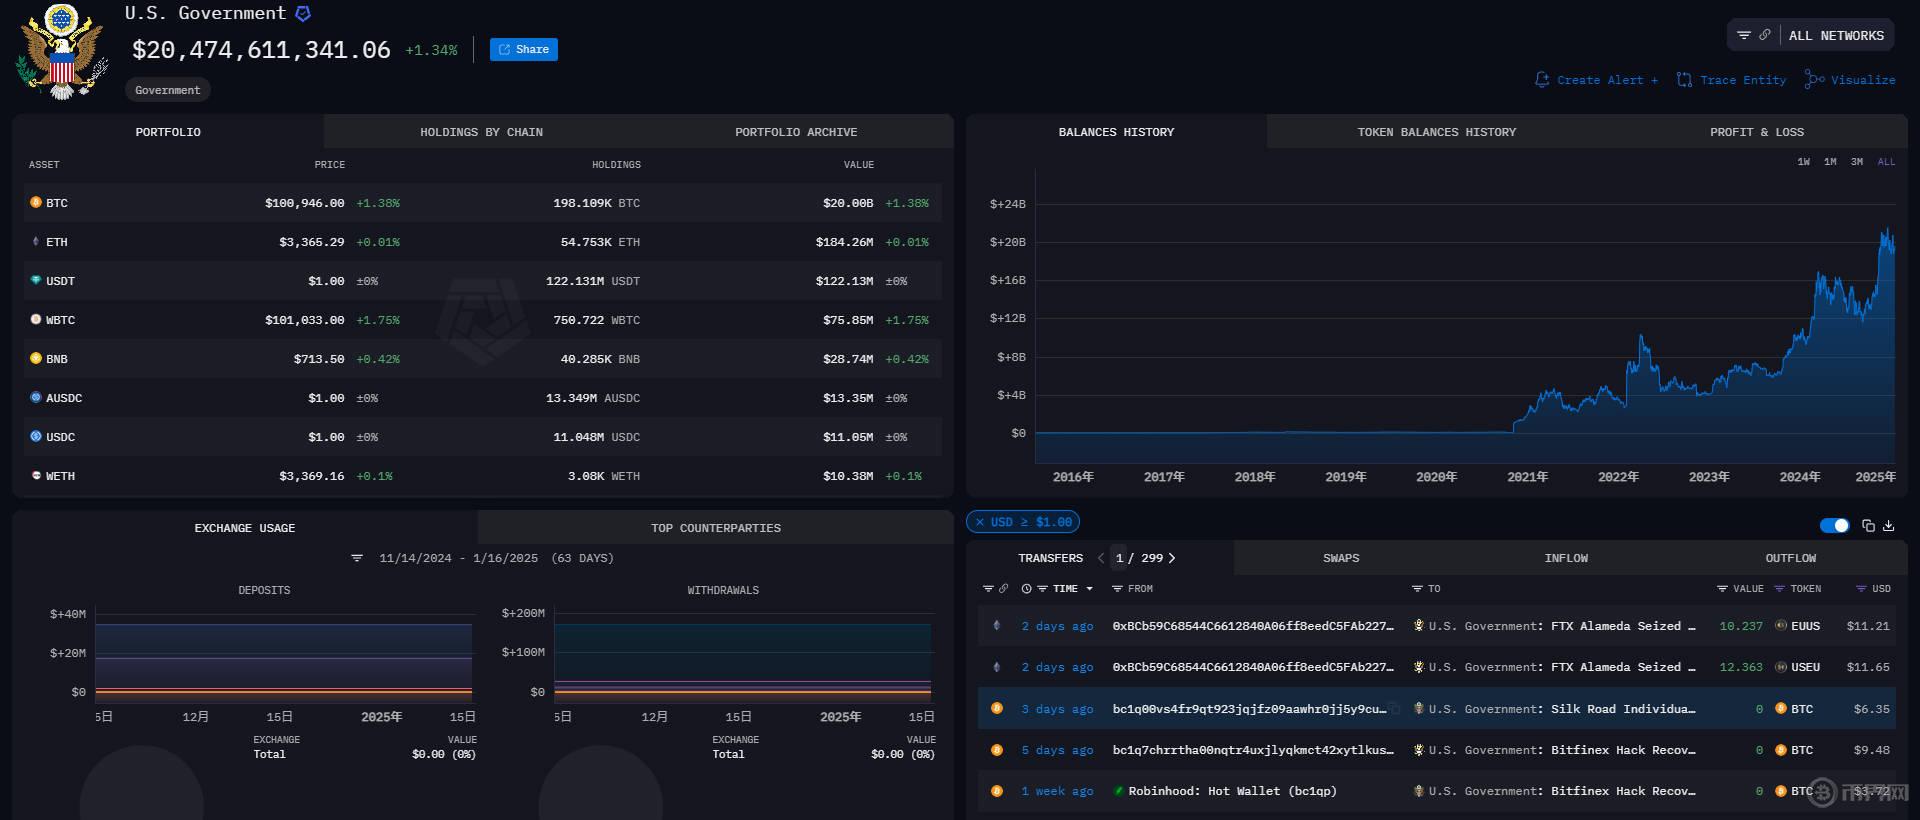Screen dimensions: 1920x820
Task: Open Visualize graph via its node icon
Action: (x=1814, y=79)
